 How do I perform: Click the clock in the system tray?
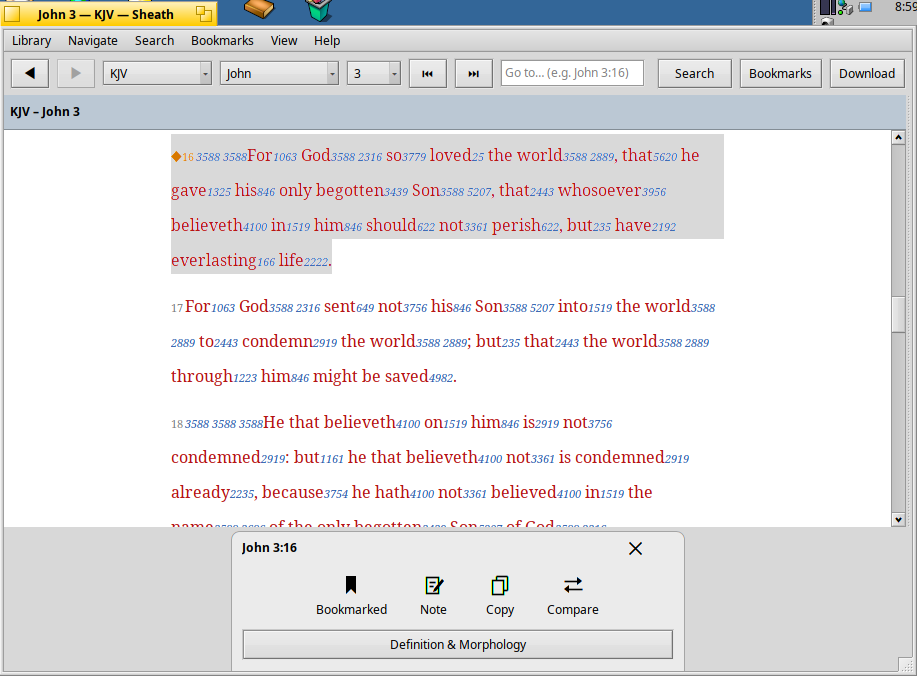coord(905,7)
